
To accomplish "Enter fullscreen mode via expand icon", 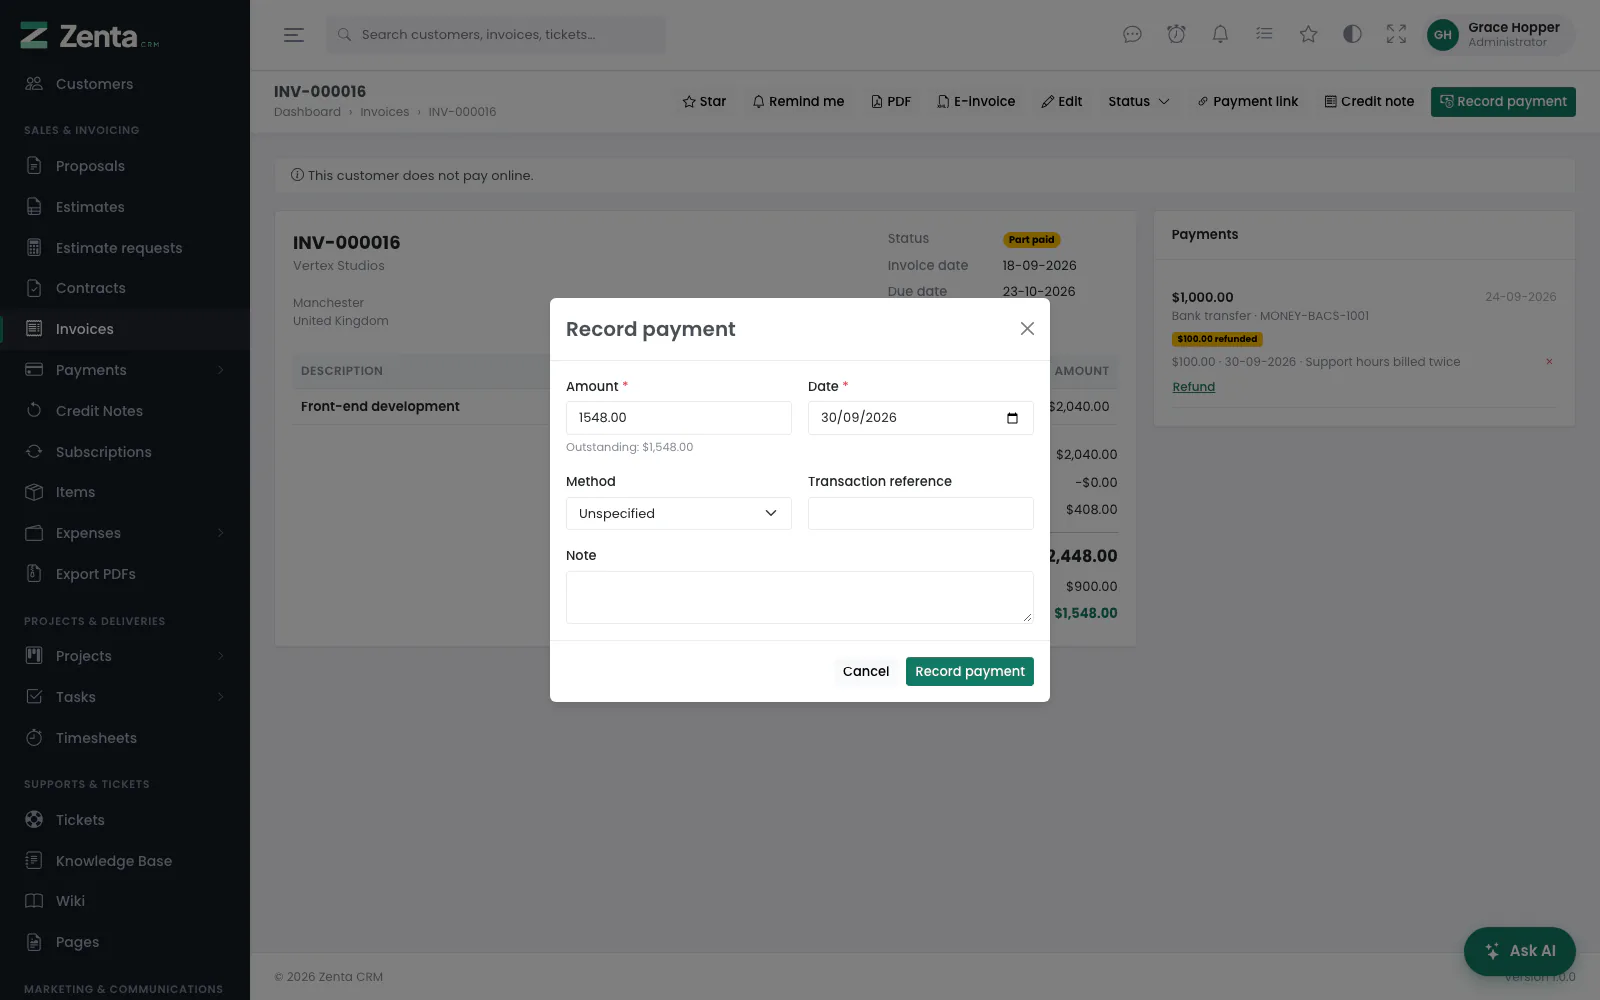I will pyautogui.click(x=1396, y=35).
